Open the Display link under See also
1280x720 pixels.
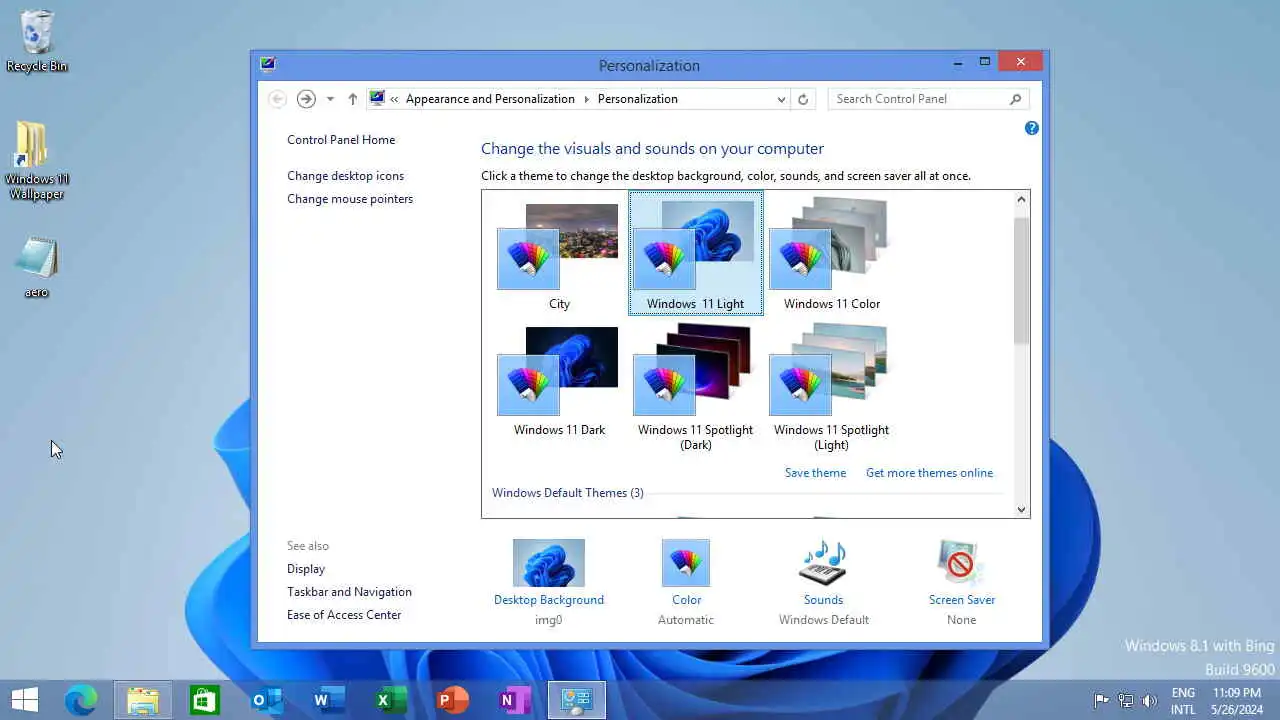[x=306, y=569]
